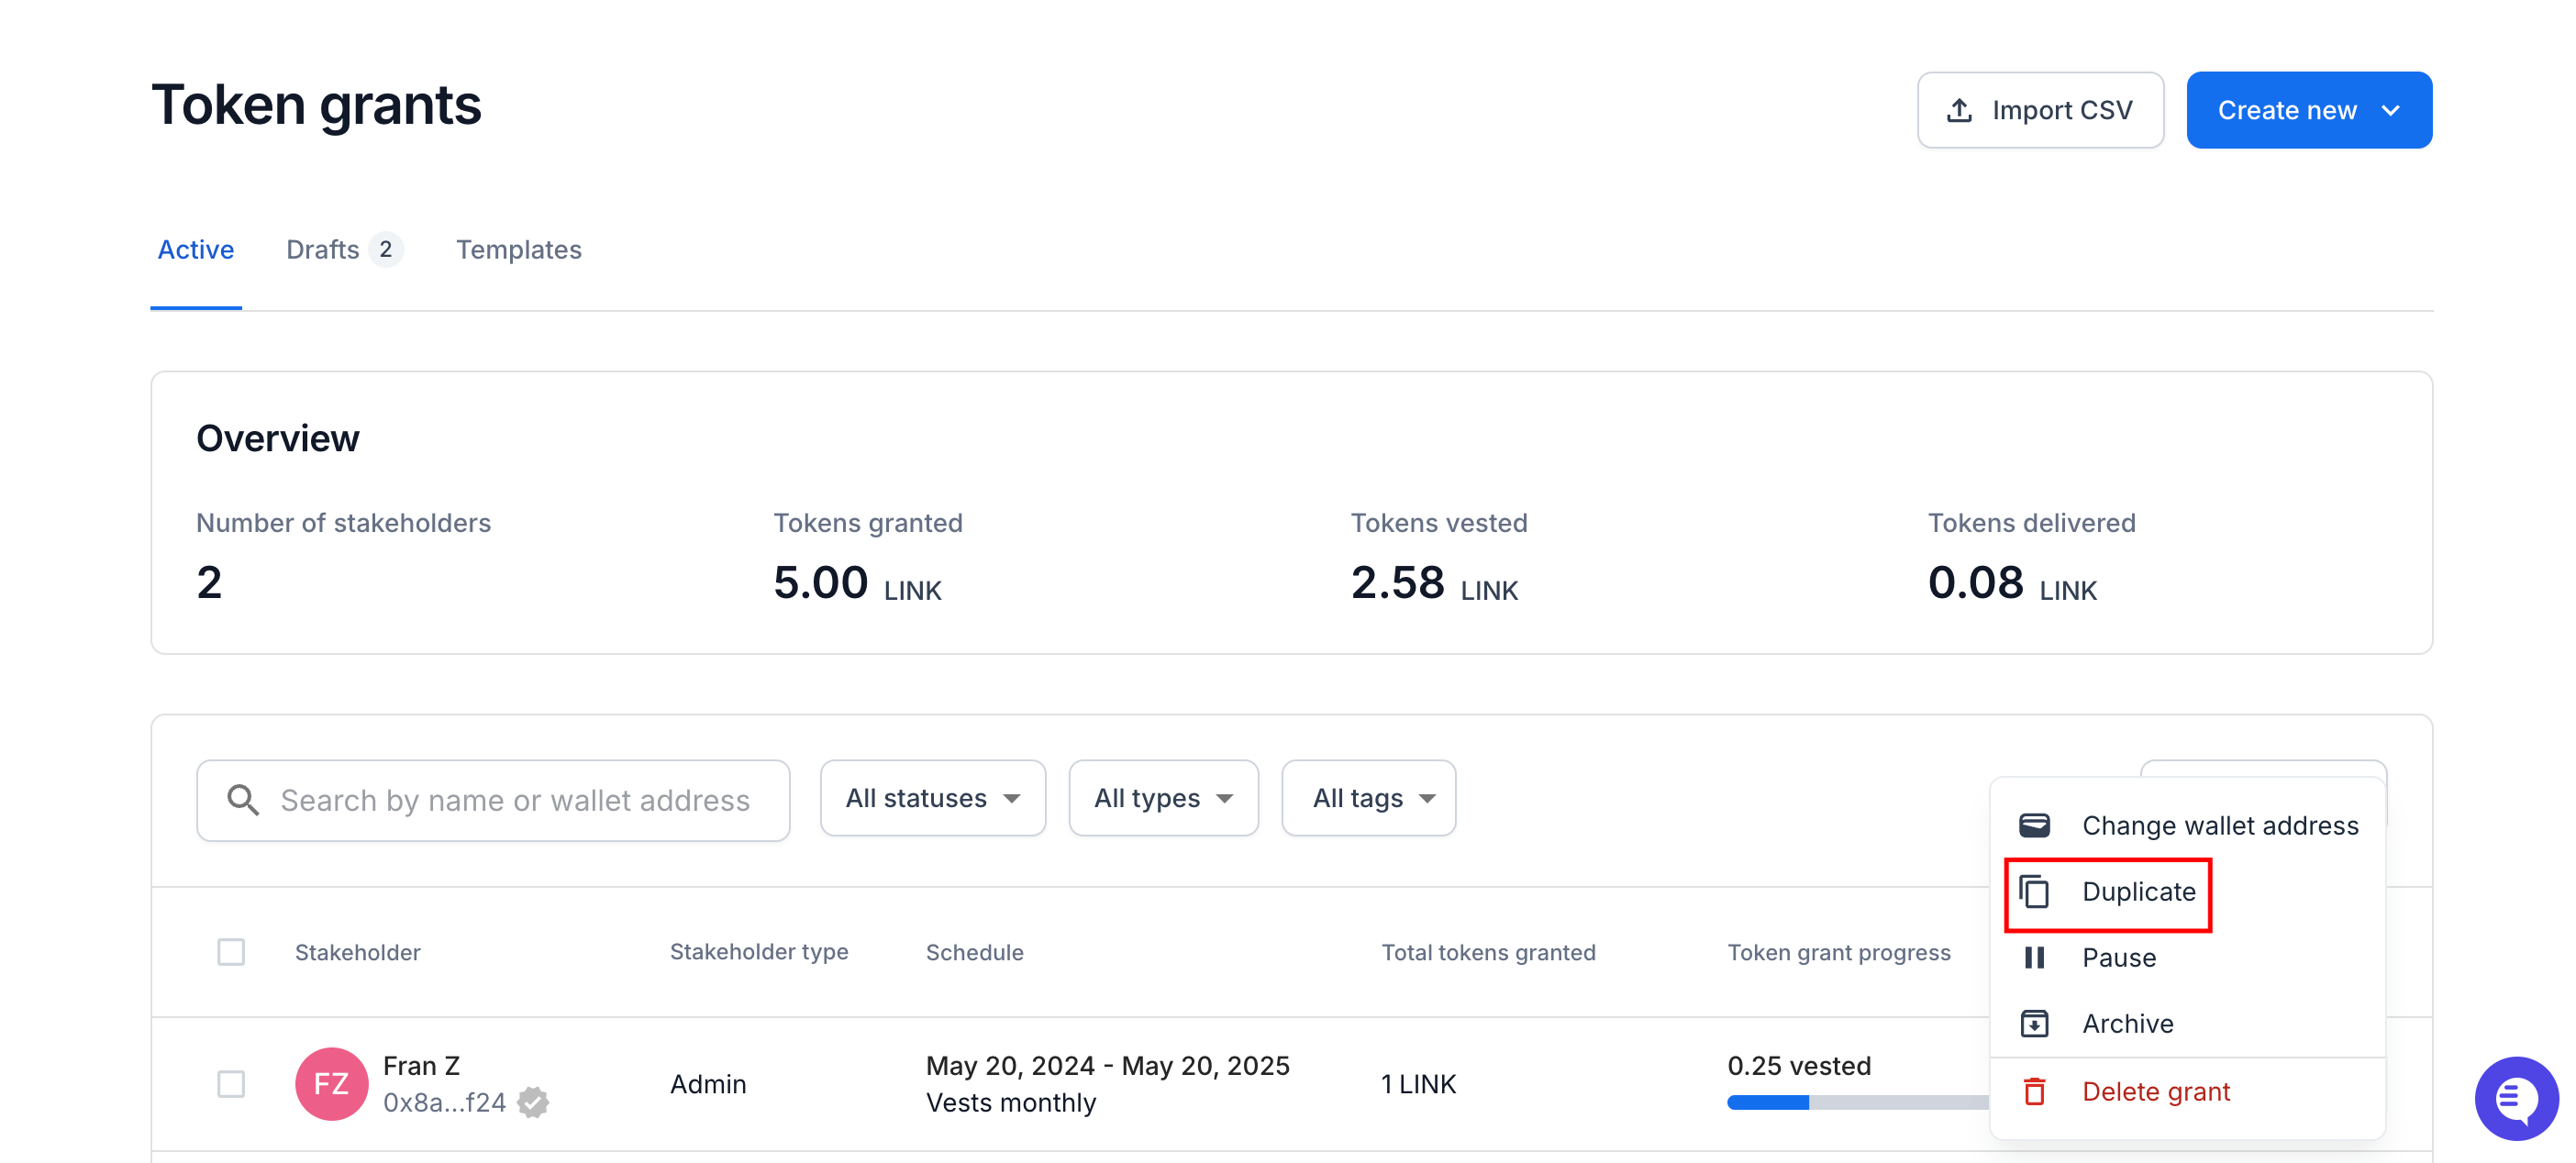
Task: Choose Change wallet address from menu
Action: point(2188,825)
